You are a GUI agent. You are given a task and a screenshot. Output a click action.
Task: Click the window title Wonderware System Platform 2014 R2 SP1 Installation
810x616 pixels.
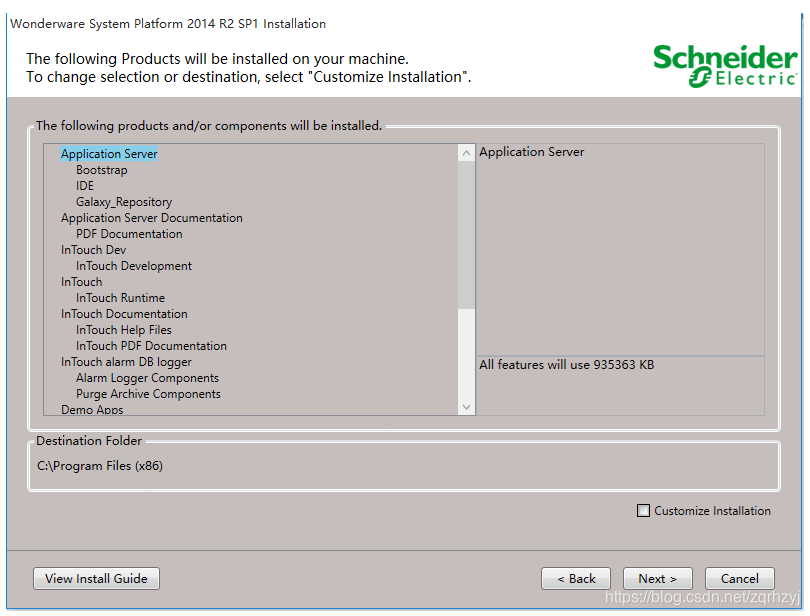(168, 24)
